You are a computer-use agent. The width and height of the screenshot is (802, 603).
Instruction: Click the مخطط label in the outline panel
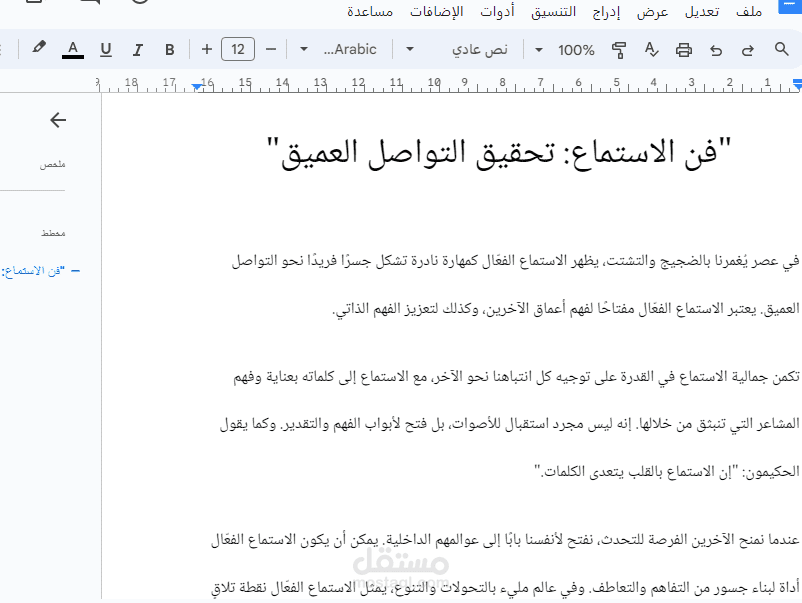(x=53, y=233)
